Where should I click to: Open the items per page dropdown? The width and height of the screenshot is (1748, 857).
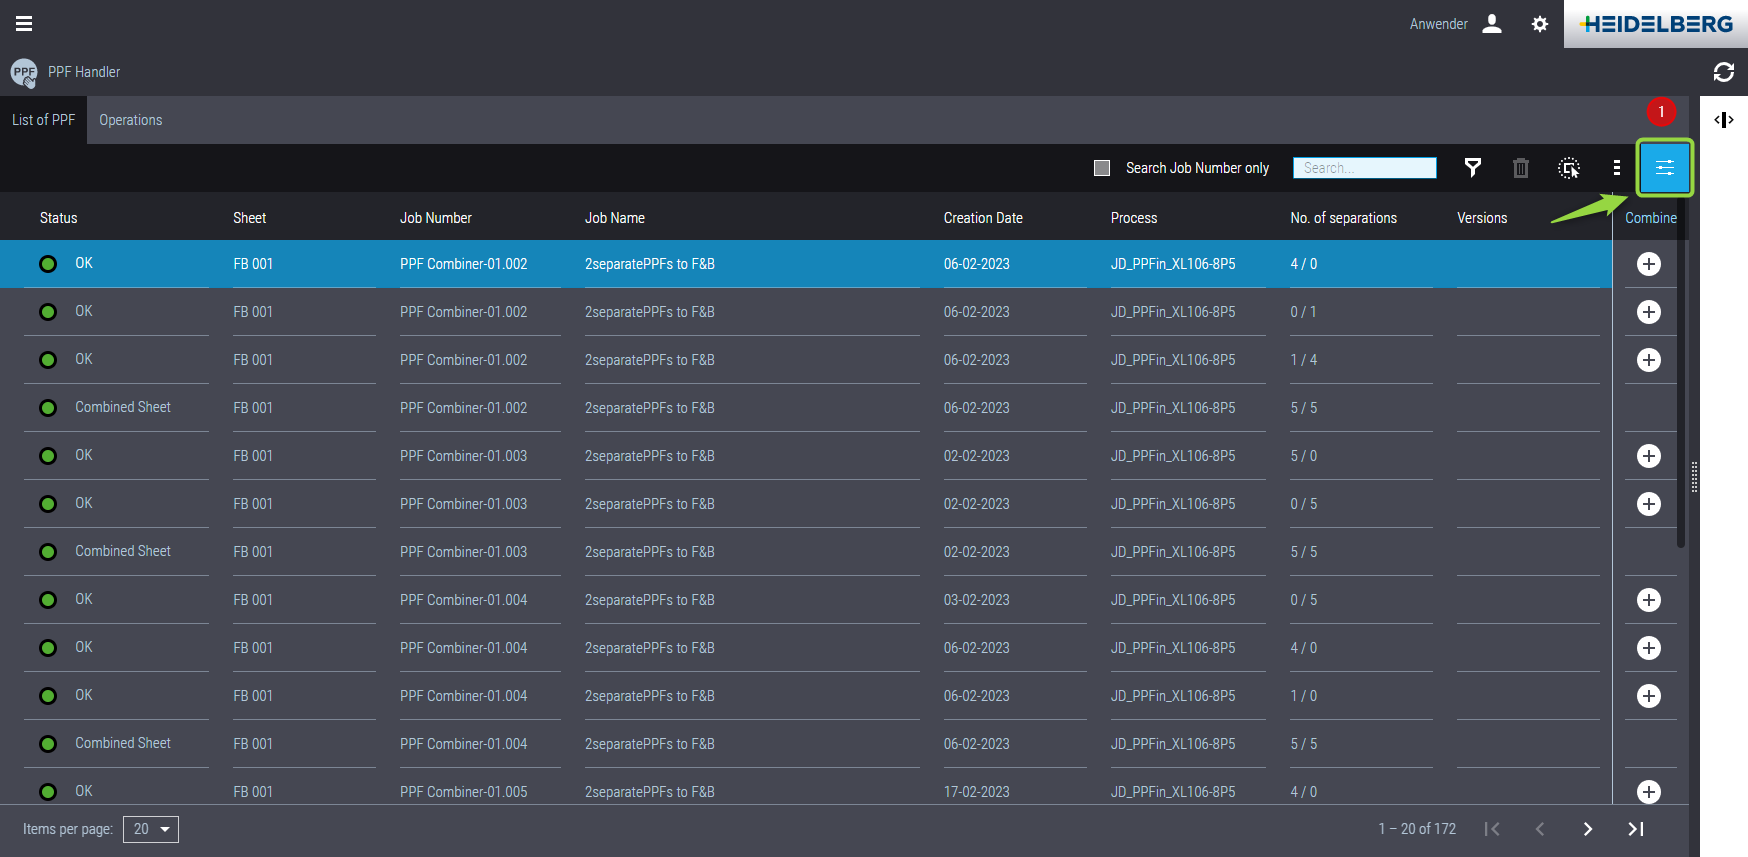pyautogui.click(x=151, y=829)
